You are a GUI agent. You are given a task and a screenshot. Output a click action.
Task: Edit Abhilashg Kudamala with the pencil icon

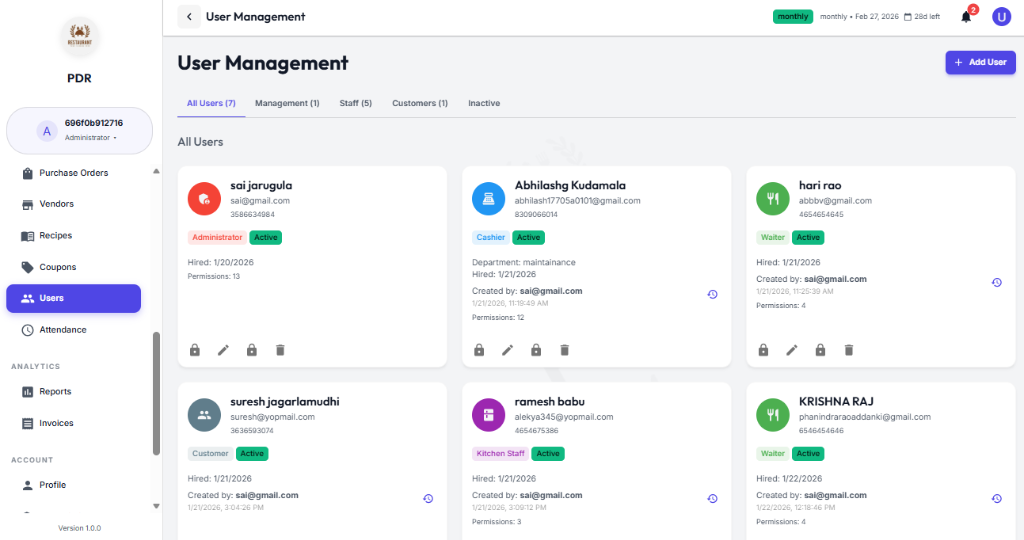click(507, 350)
